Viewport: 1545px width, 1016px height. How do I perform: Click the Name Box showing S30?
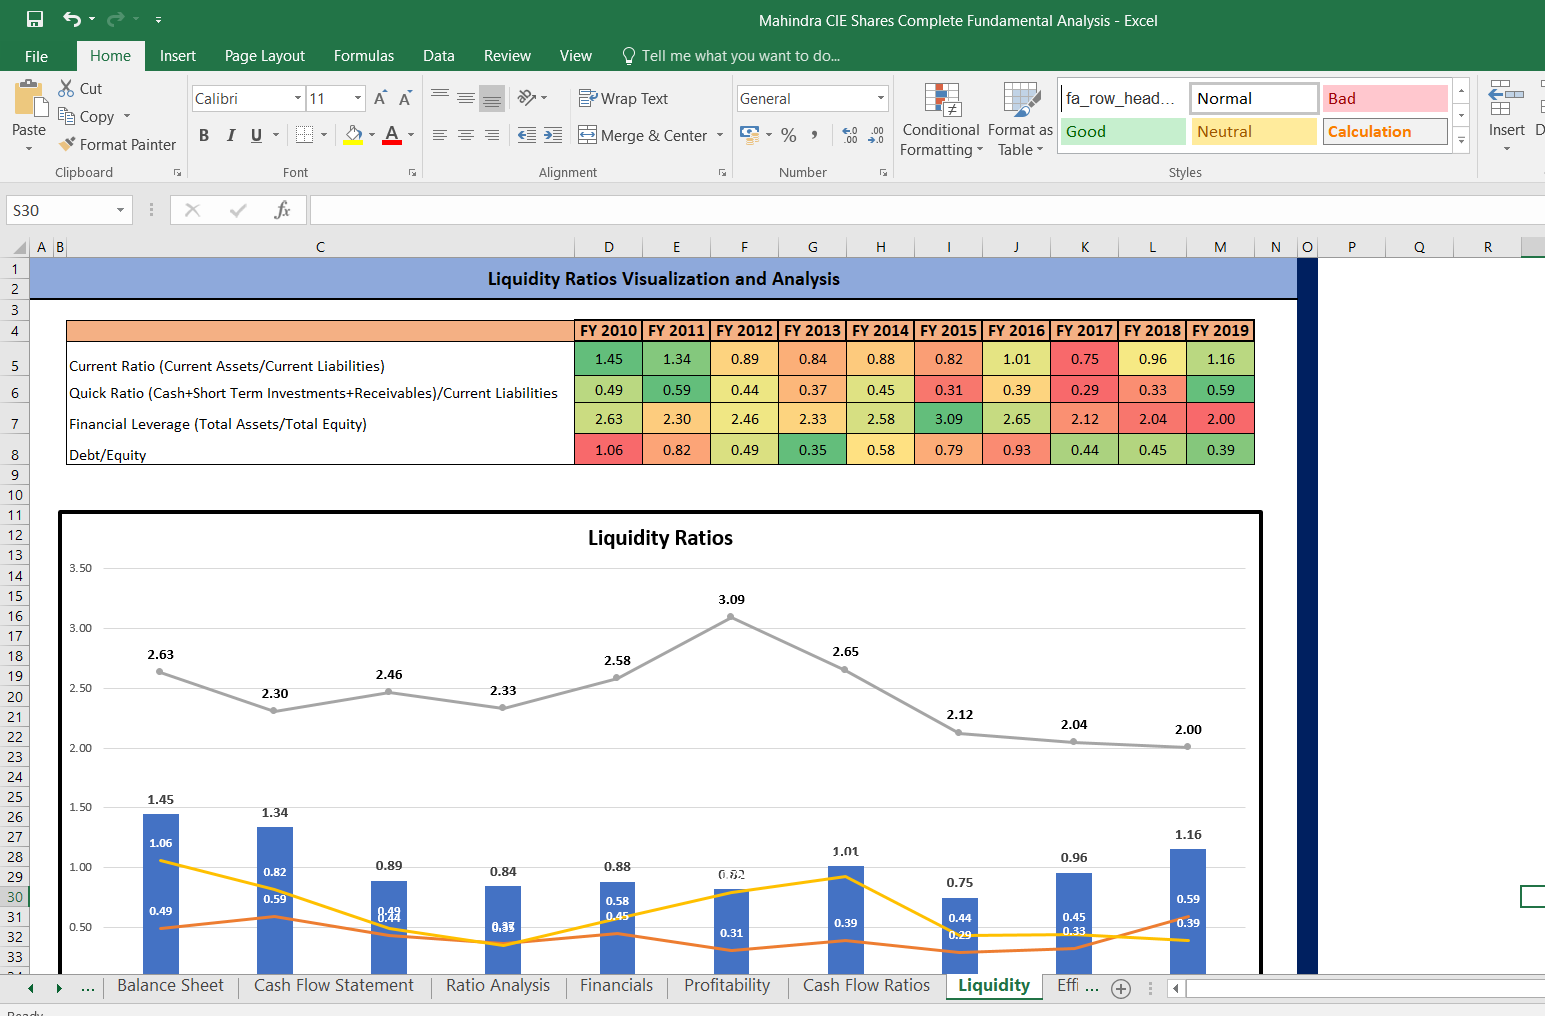69,210
